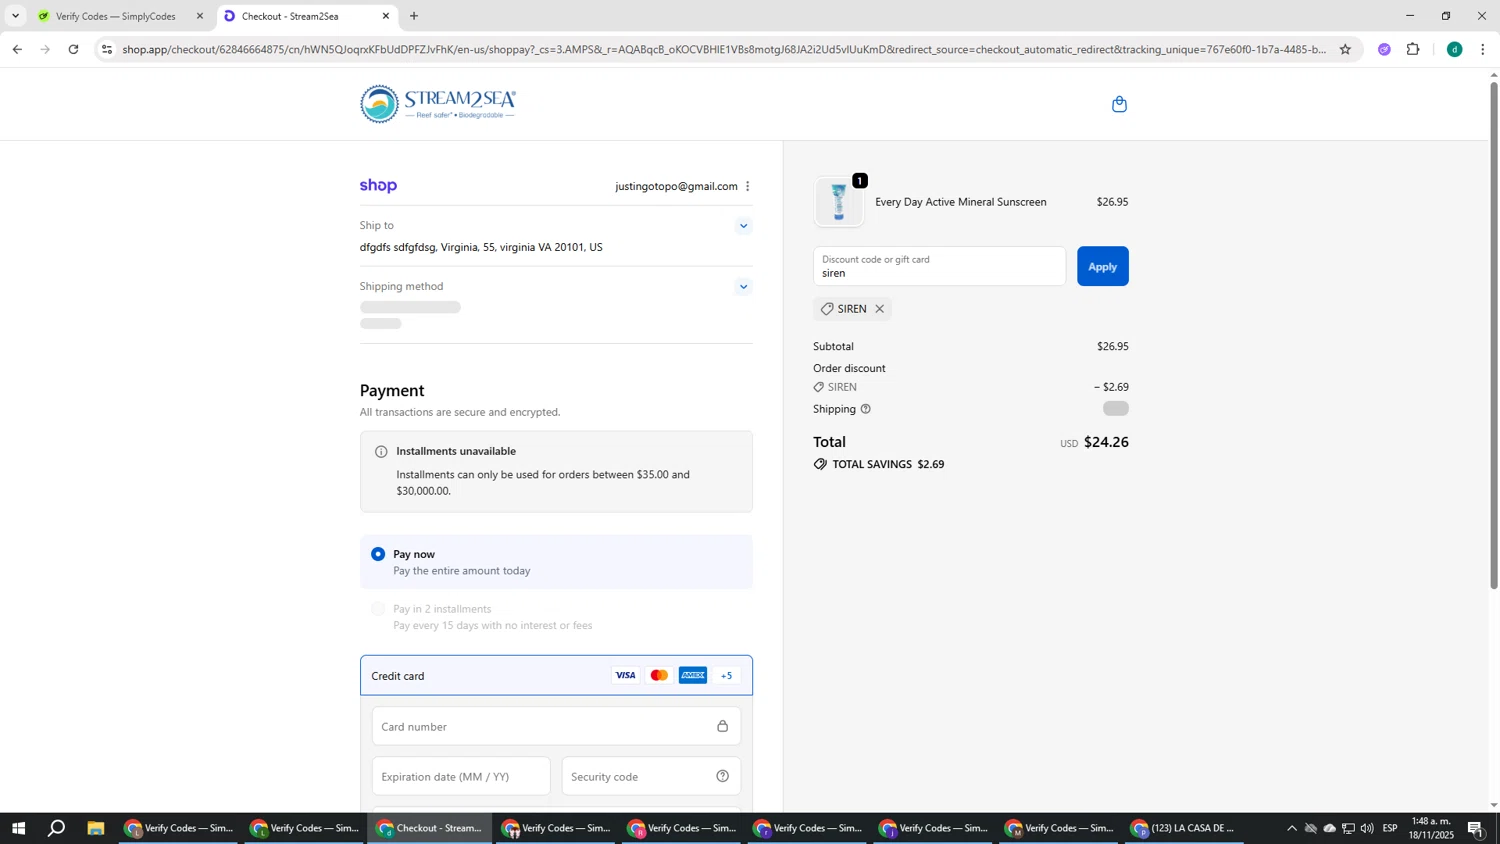1500x844 pixels.
Task: Click the discount code input field
Action: tap(939, 266)
